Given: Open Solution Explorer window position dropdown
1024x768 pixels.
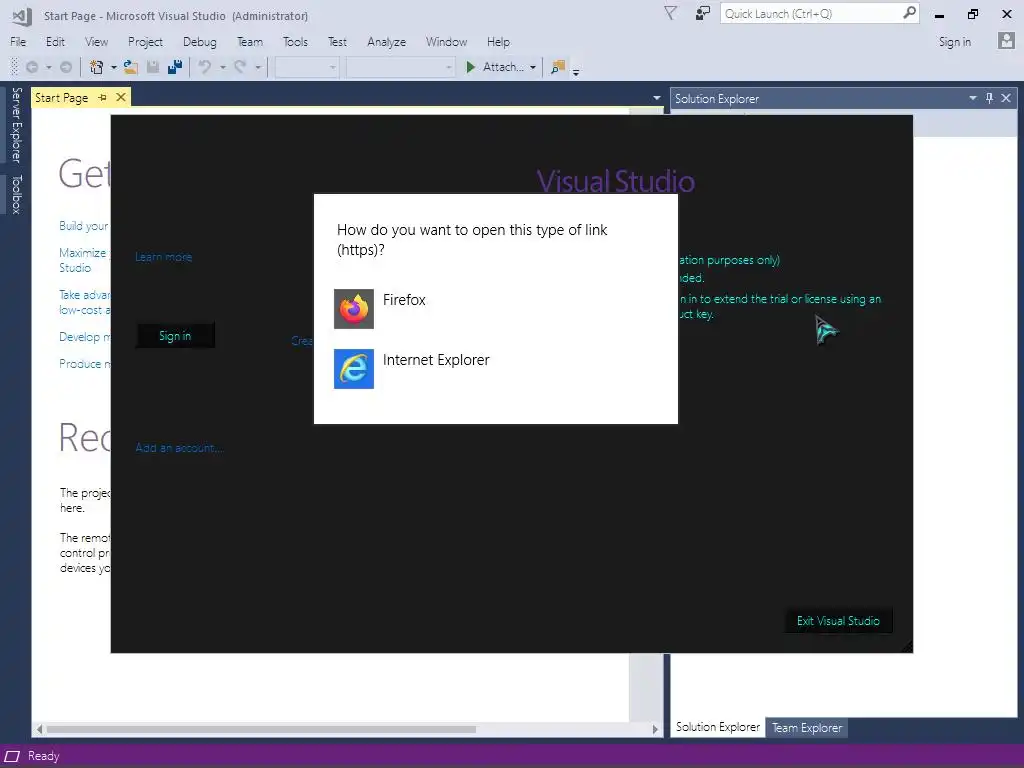Looking at the screenshot, I should point(972,98).
